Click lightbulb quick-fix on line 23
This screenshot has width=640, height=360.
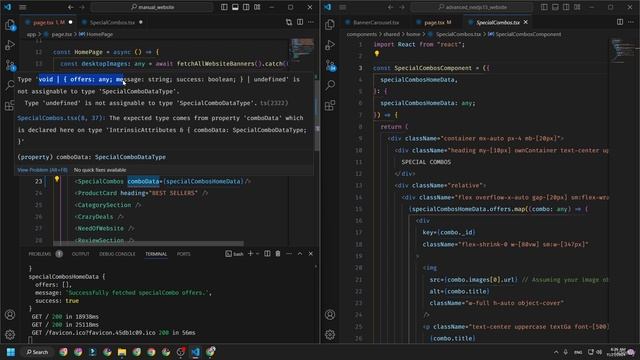[57, 179]
